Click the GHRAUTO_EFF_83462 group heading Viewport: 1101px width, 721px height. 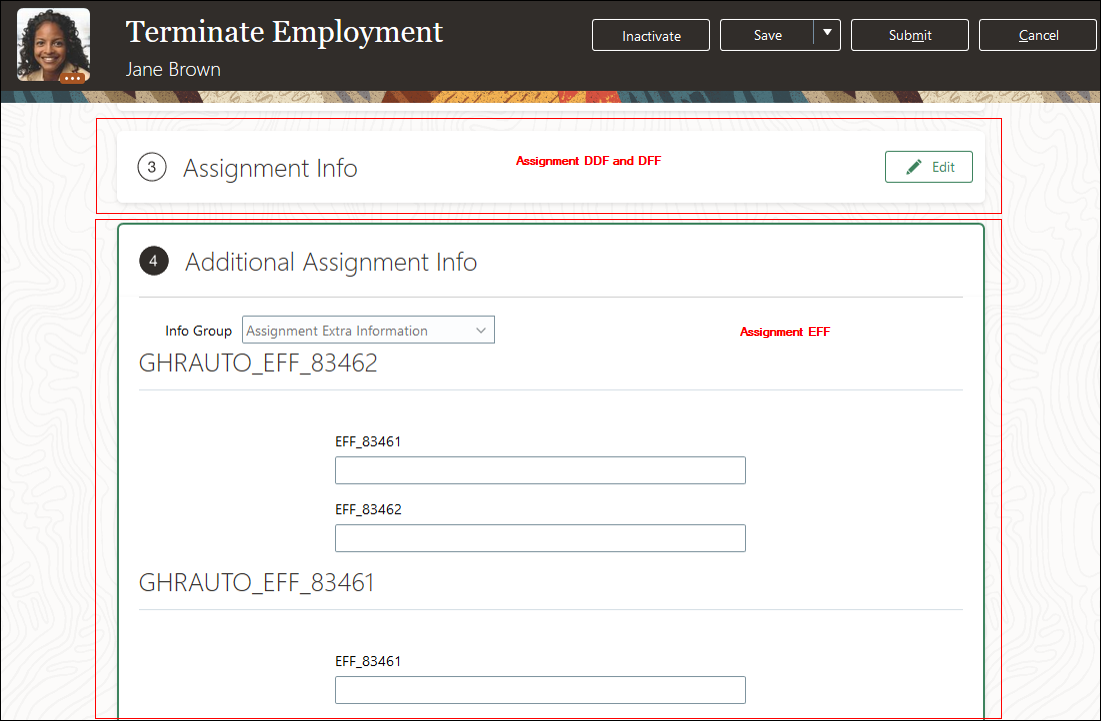[258, 363]
